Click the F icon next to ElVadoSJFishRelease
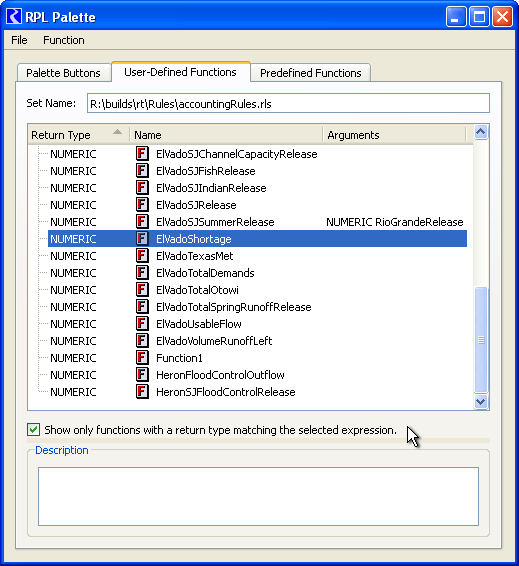This screenshot has width=519, height=566. pyautogui.click(x=142, y=171)
